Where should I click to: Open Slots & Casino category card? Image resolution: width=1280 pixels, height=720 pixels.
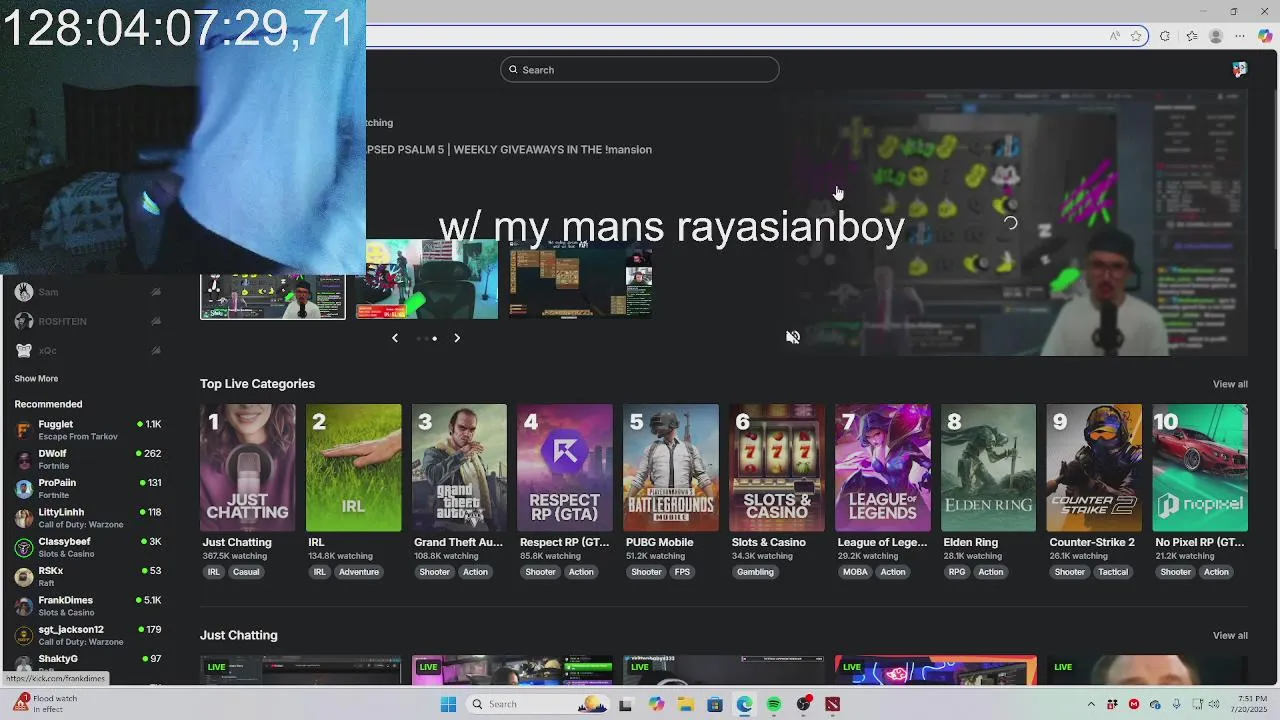777,468
